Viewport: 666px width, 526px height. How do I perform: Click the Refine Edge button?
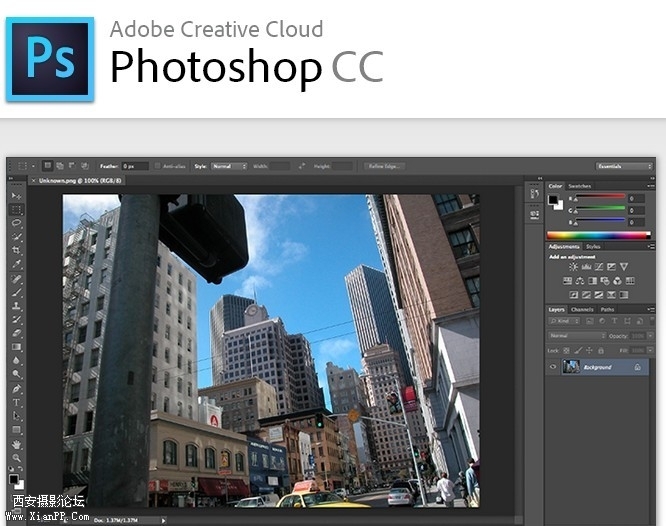click(386, 166)
